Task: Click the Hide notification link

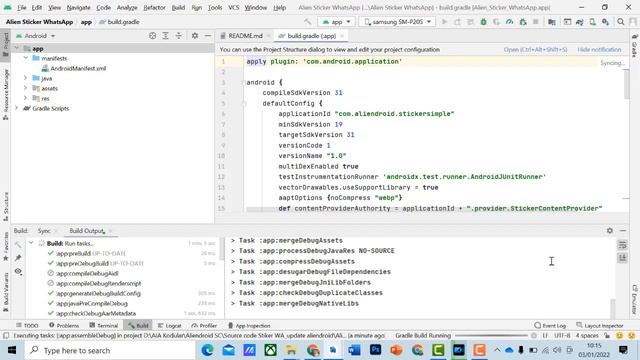Action: point(599,49)
